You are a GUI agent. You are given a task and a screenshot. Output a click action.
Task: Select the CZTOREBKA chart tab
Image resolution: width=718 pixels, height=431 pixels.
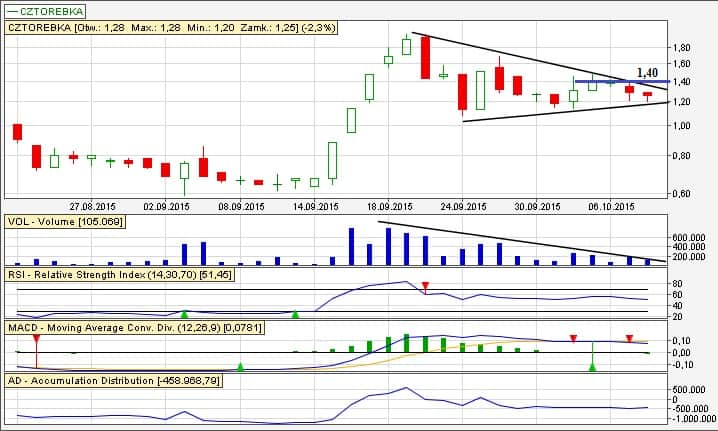click(x=44, y=8)
